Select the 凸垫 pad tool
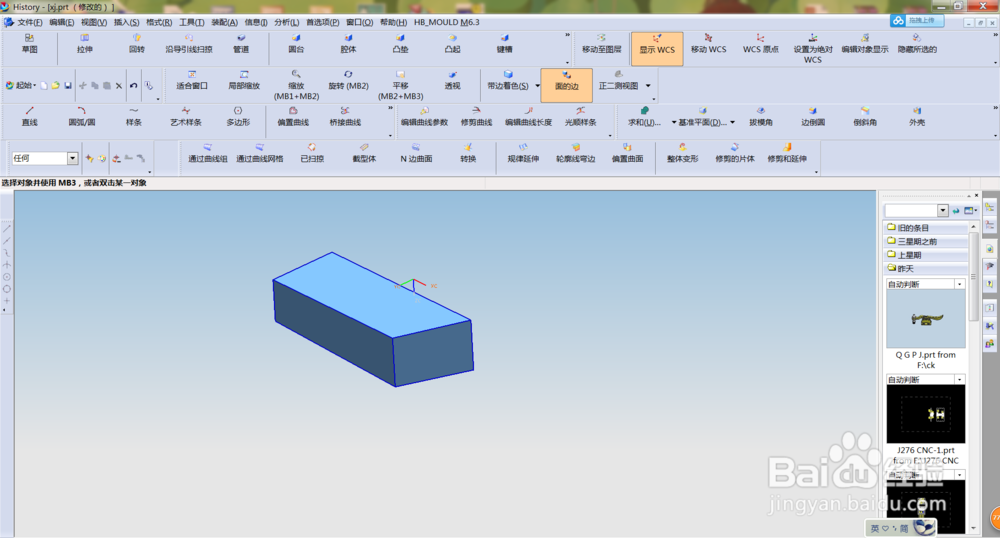The image size is (1000, 538). (400, 44)
